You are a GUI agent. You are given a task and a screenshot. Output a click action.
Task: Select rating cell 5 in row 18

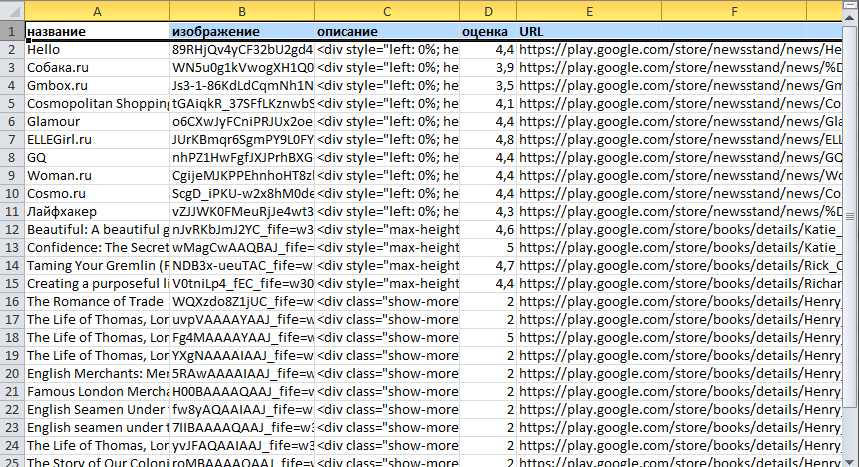[488, 338]
